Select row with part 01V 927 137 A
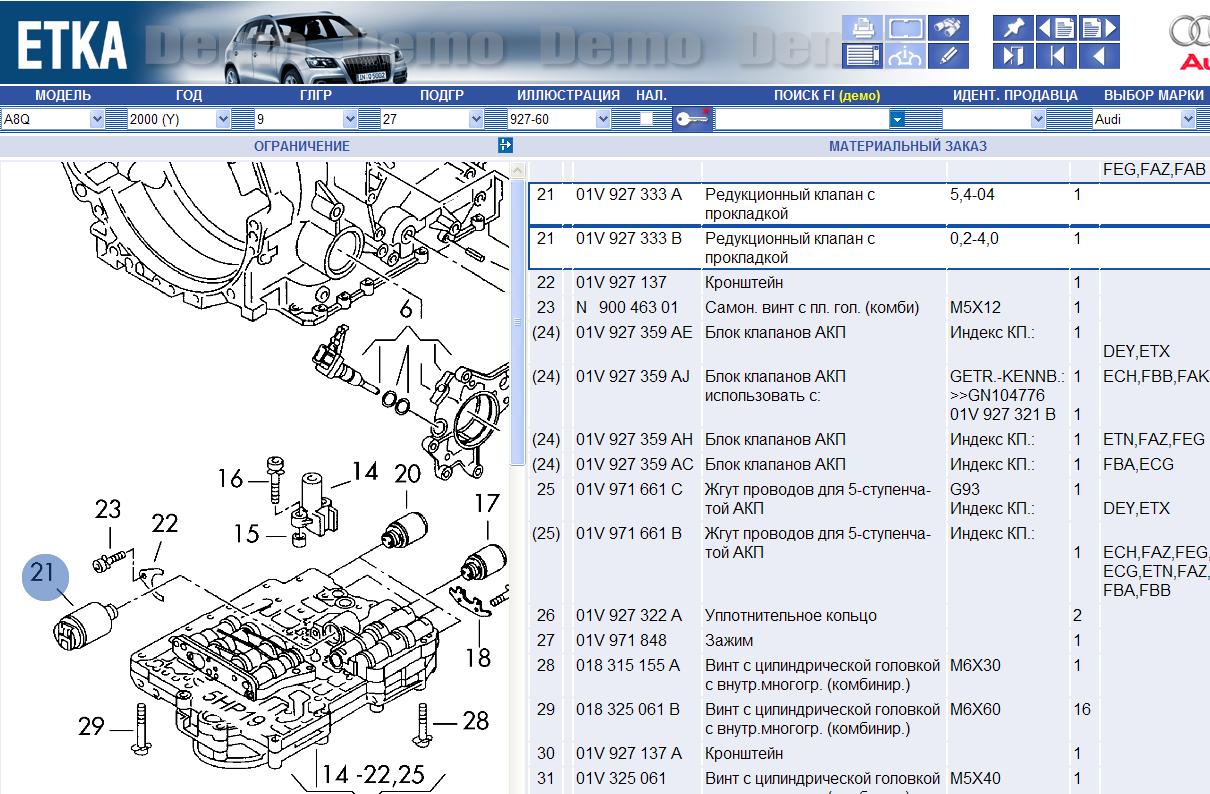 pyautogui.click(x=868, y=754)
